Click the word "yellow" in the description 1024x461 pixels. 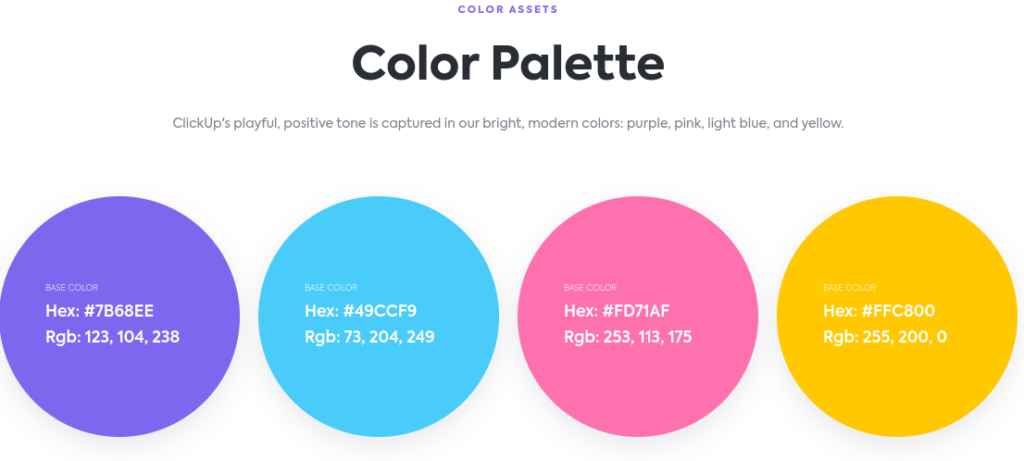[822, 124]
